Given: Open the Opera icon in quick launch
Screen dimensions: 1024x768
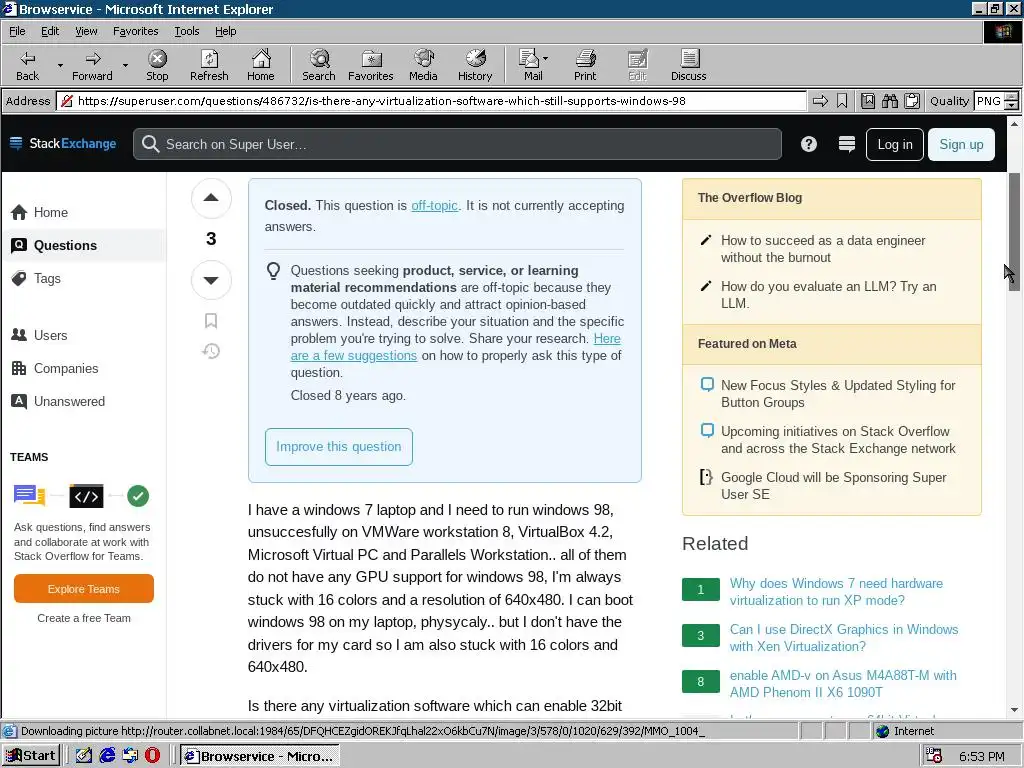Looking at the screenshot, I should point(152,756).
